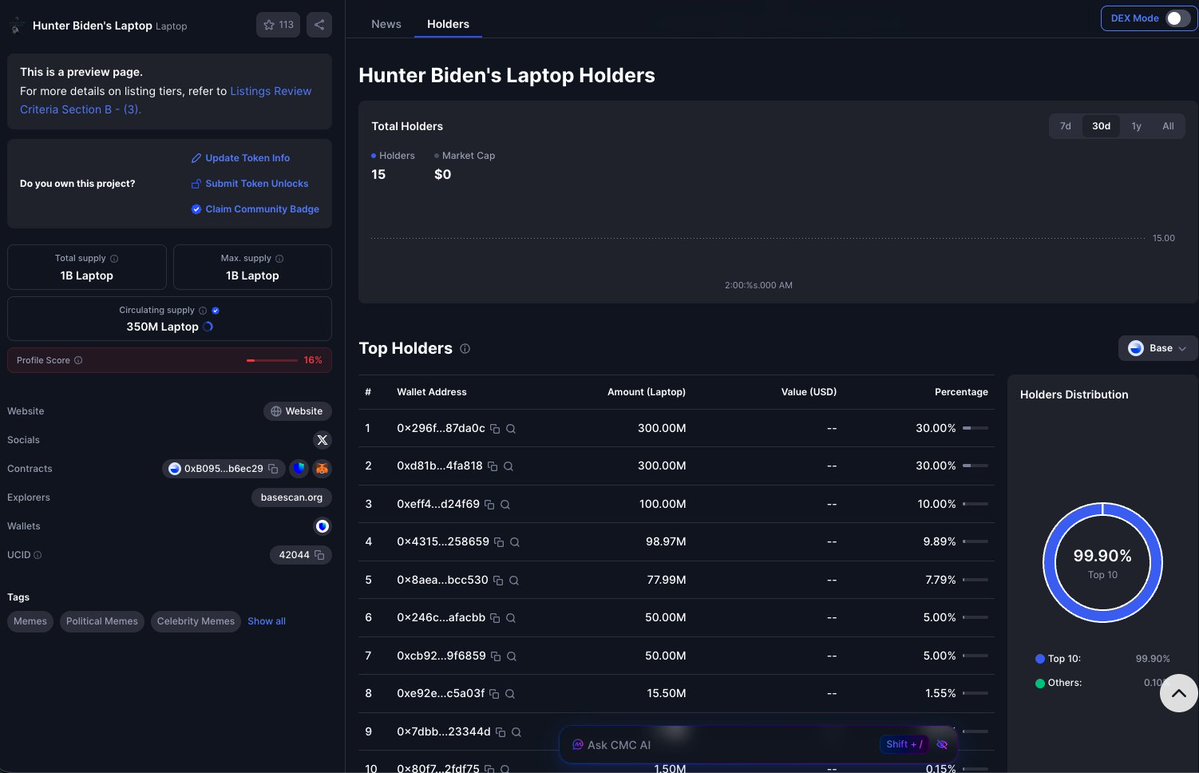The height and width of the screenshot is (773, 1199).
Task: Click info icon next to Max. supply
Action: [279, 258]
